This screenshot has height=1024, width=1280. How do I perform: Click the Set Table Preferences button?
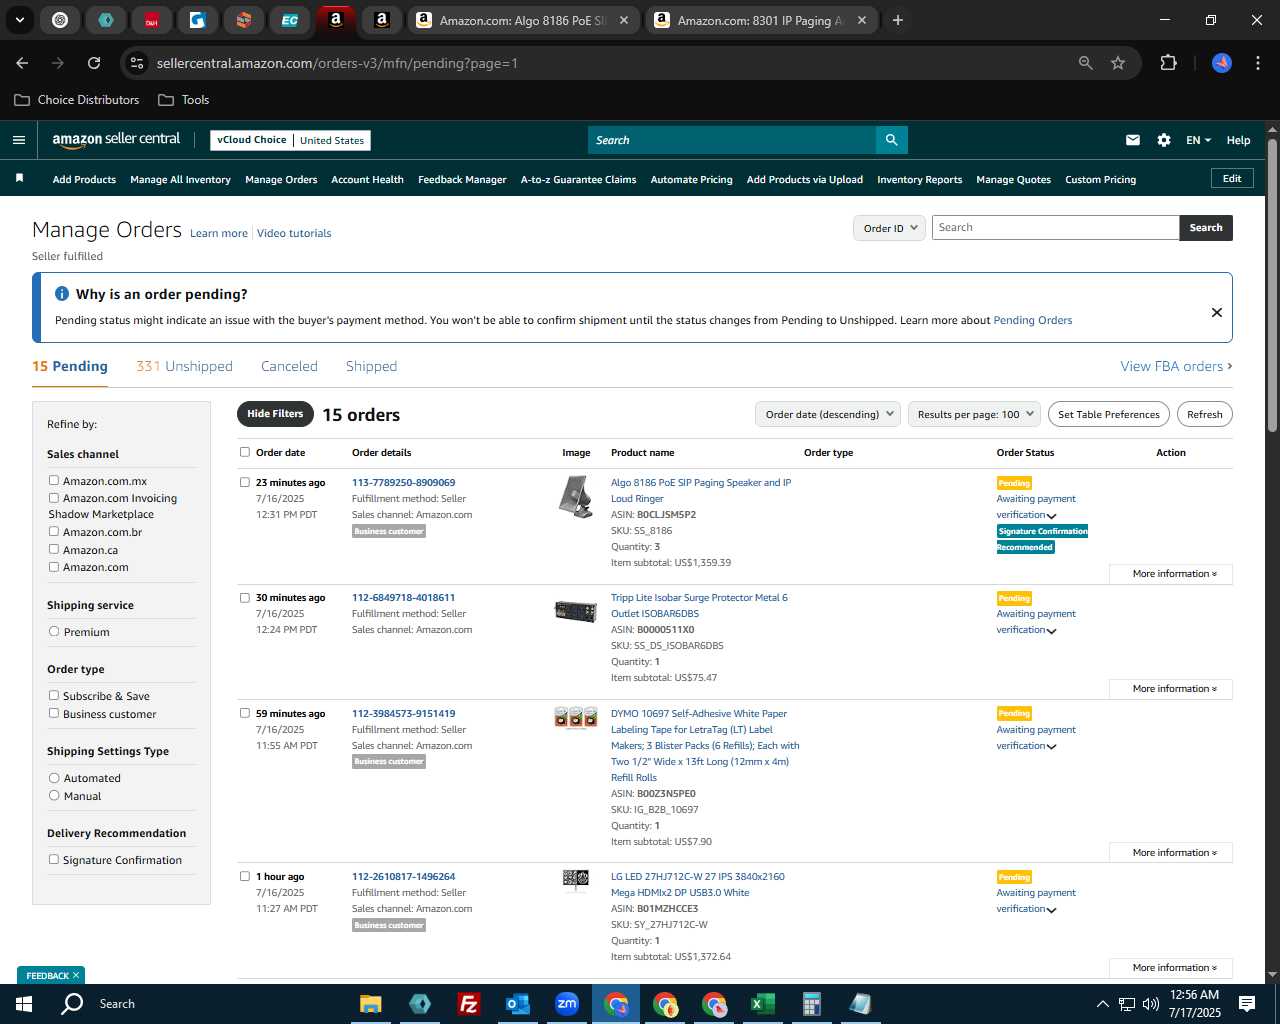[1109, 414]
